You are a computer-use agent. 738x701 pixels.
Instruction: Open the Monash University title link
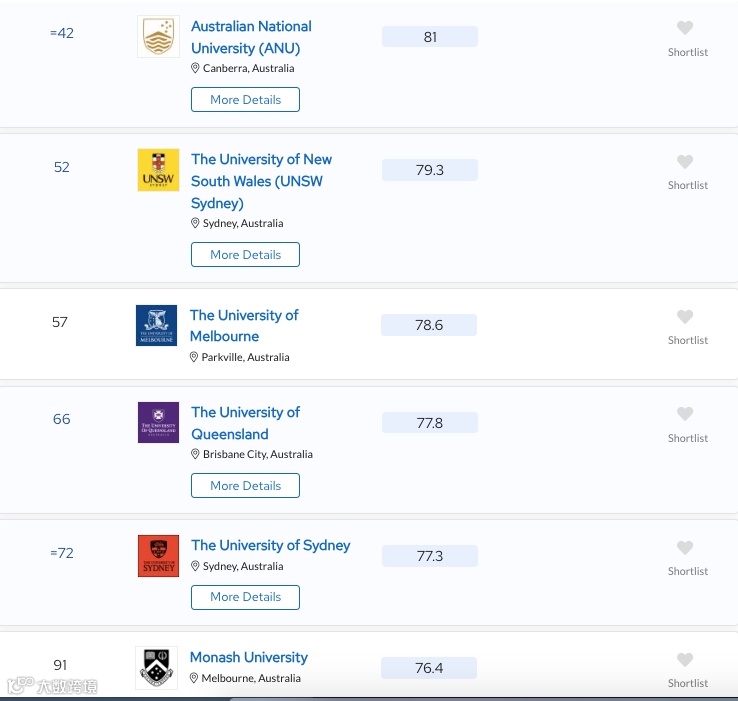(x=249, y=657)
